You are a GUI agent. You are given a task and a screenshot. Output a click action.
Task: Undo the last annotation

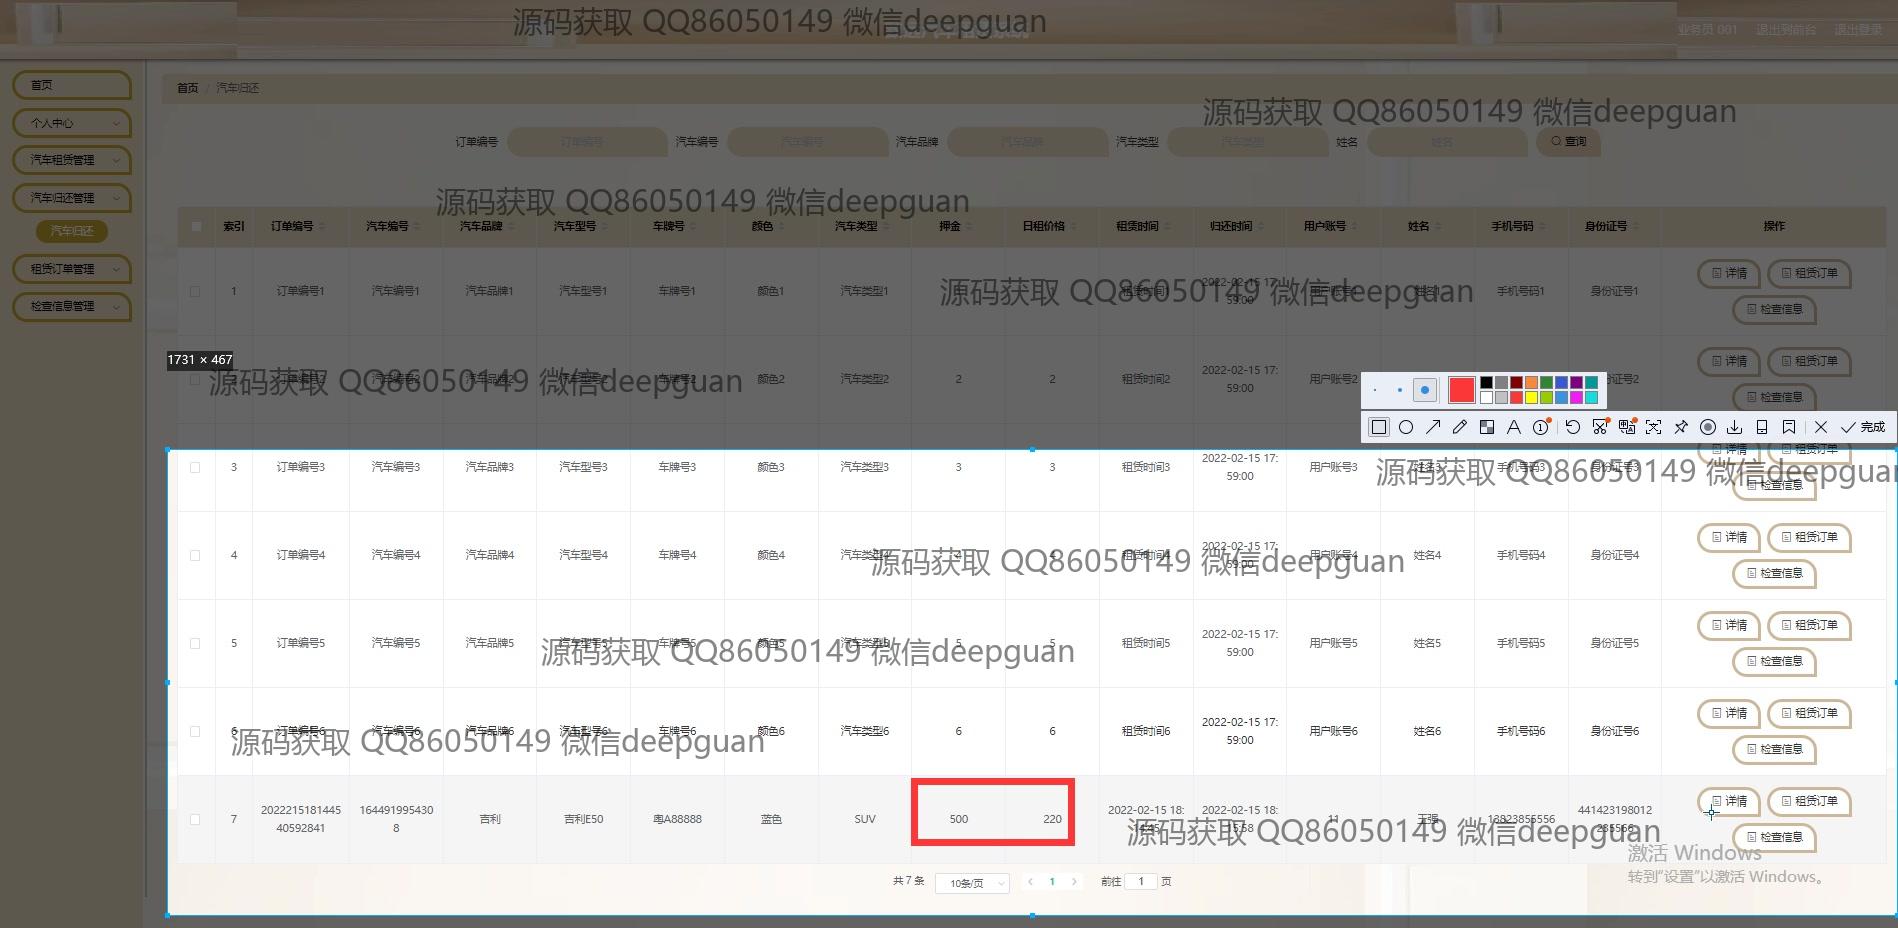point(1573,427)
